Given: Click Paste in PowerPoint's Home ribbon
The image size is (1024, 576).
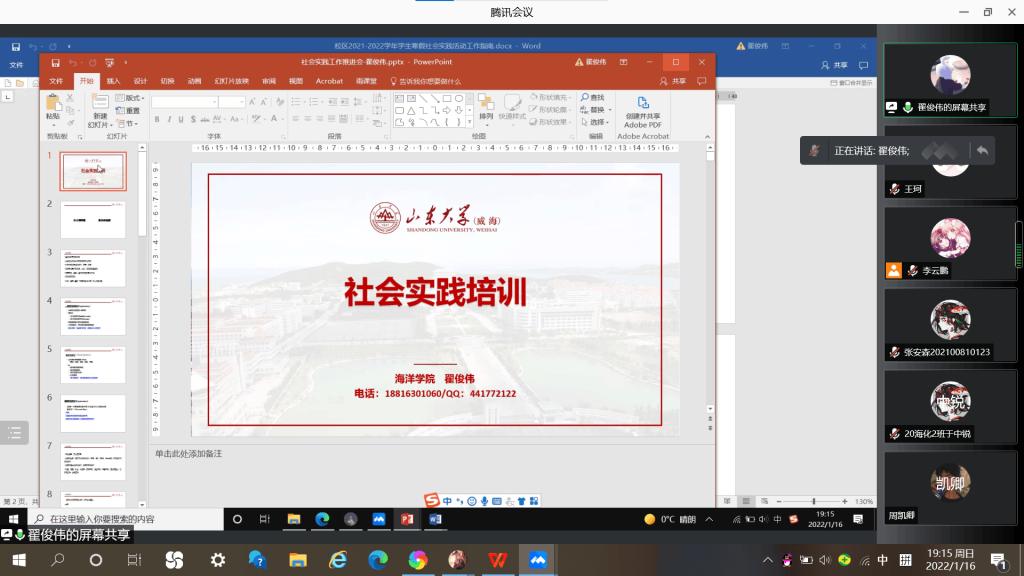Looking at the screenshot, I should (x=54, y=109).
